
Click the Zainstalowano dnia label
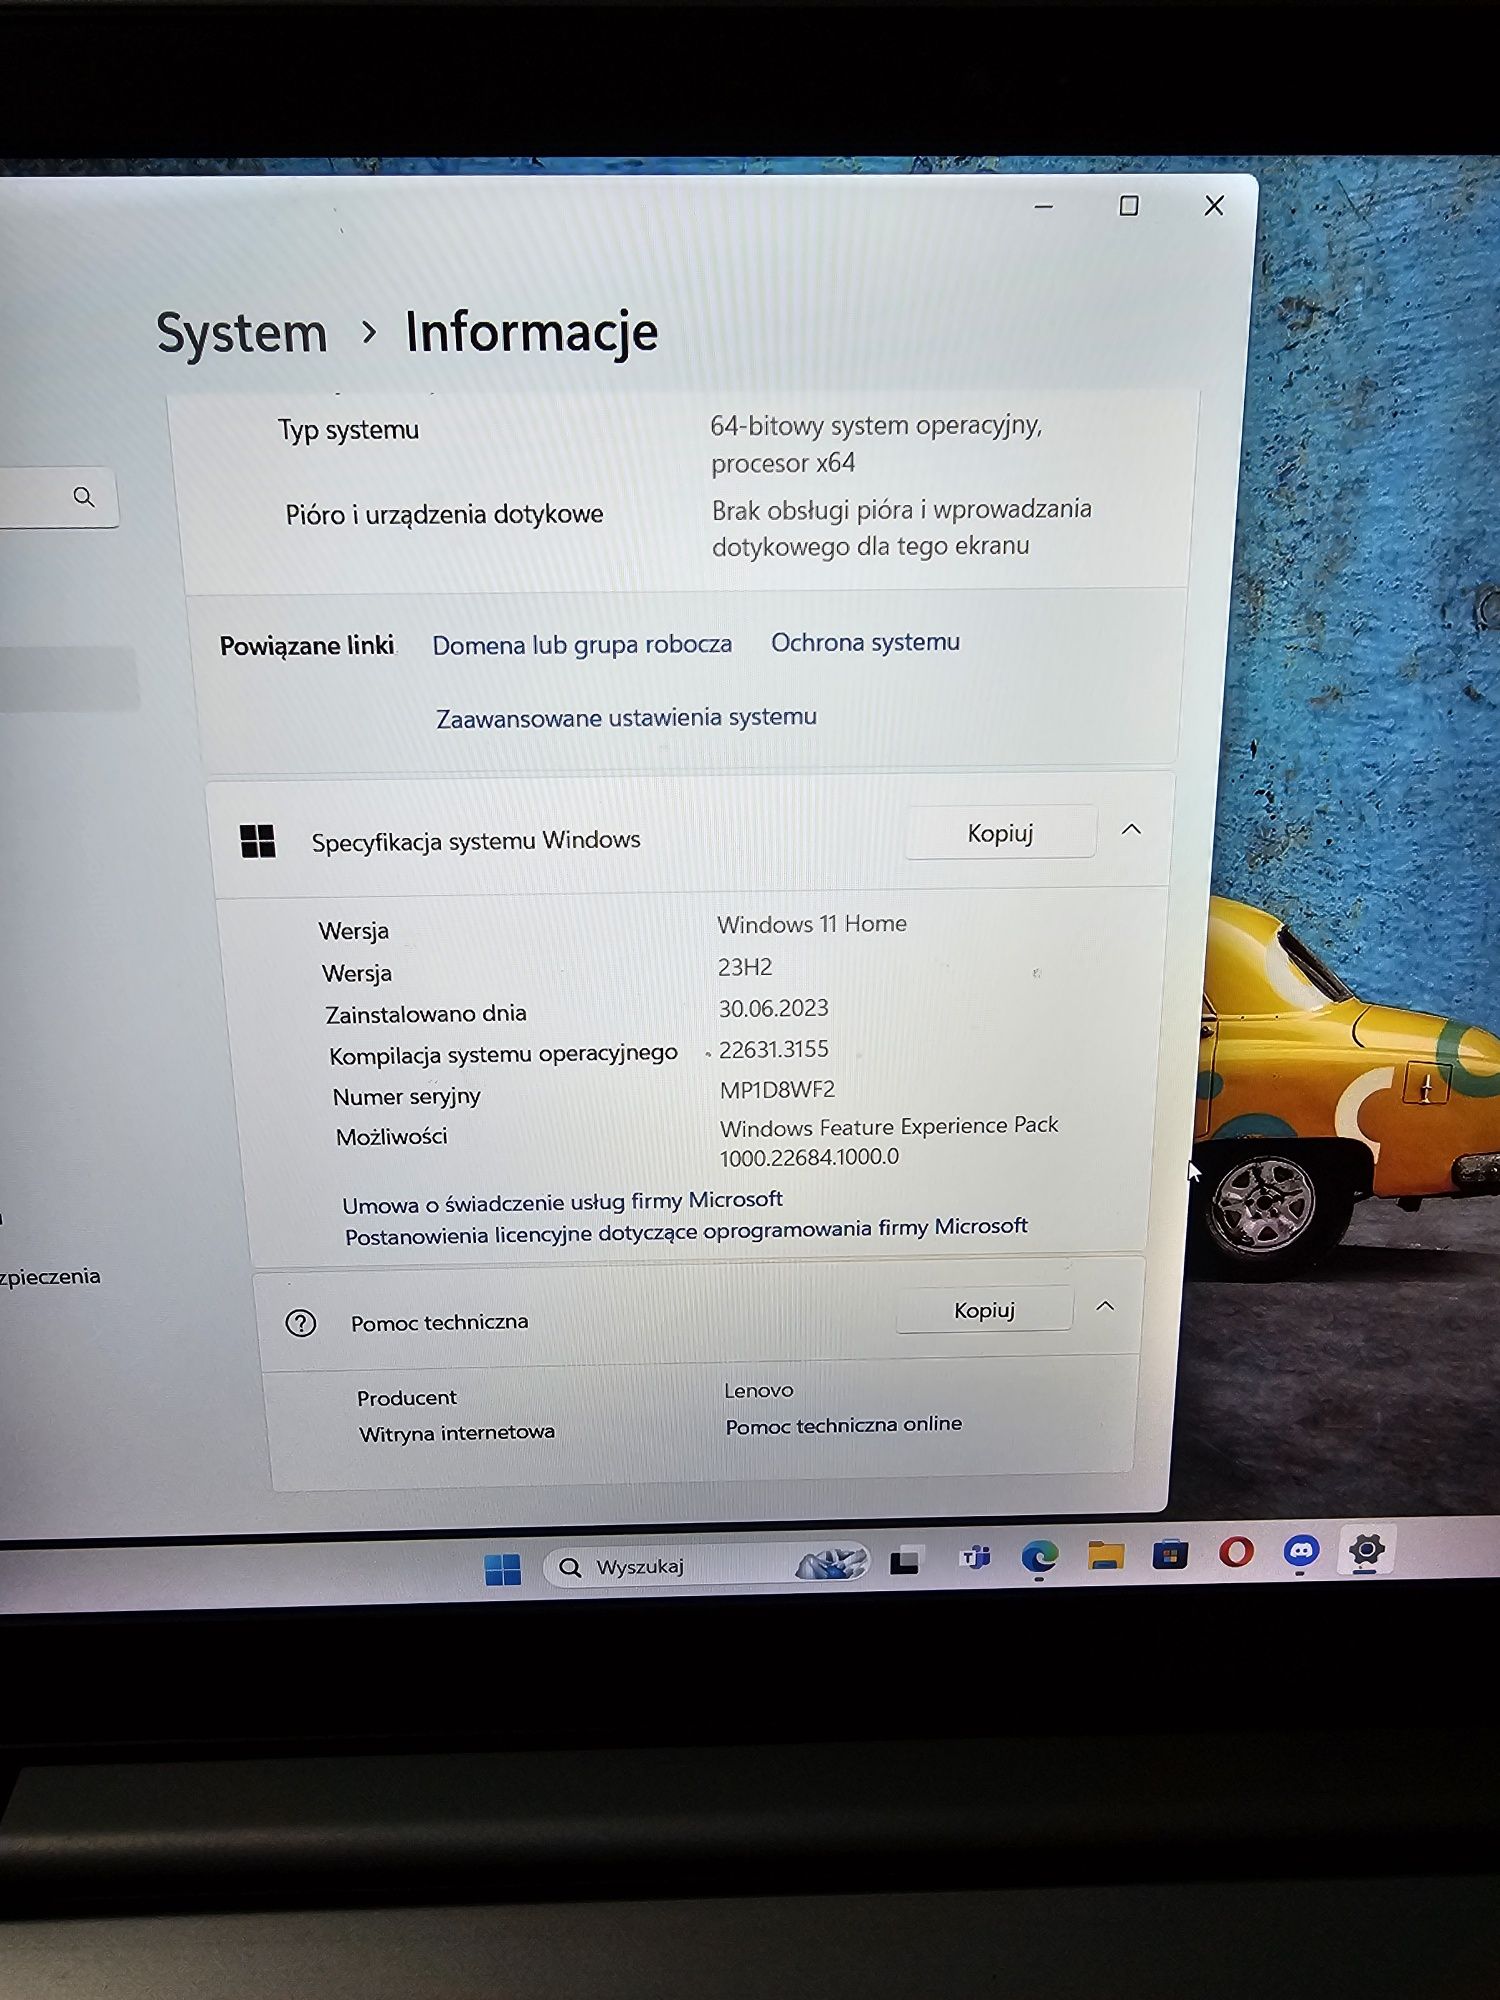426,1014
